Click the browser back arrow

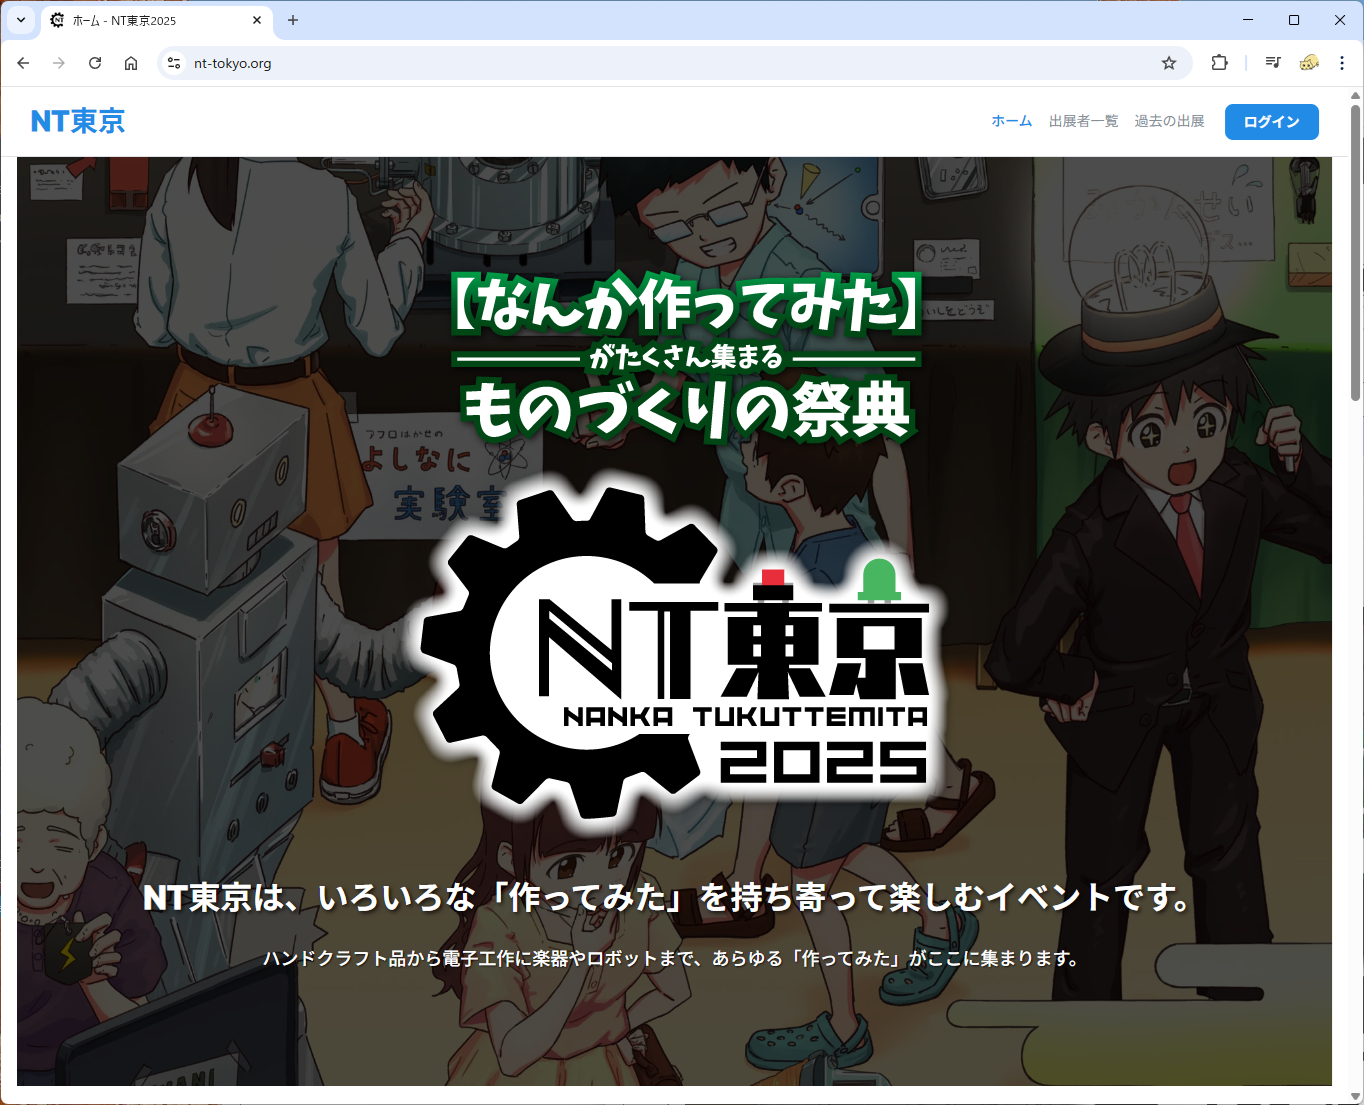23,63
